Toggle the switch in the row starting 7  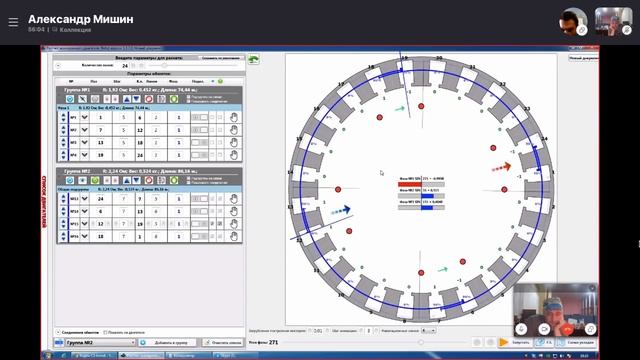(200, 130)
